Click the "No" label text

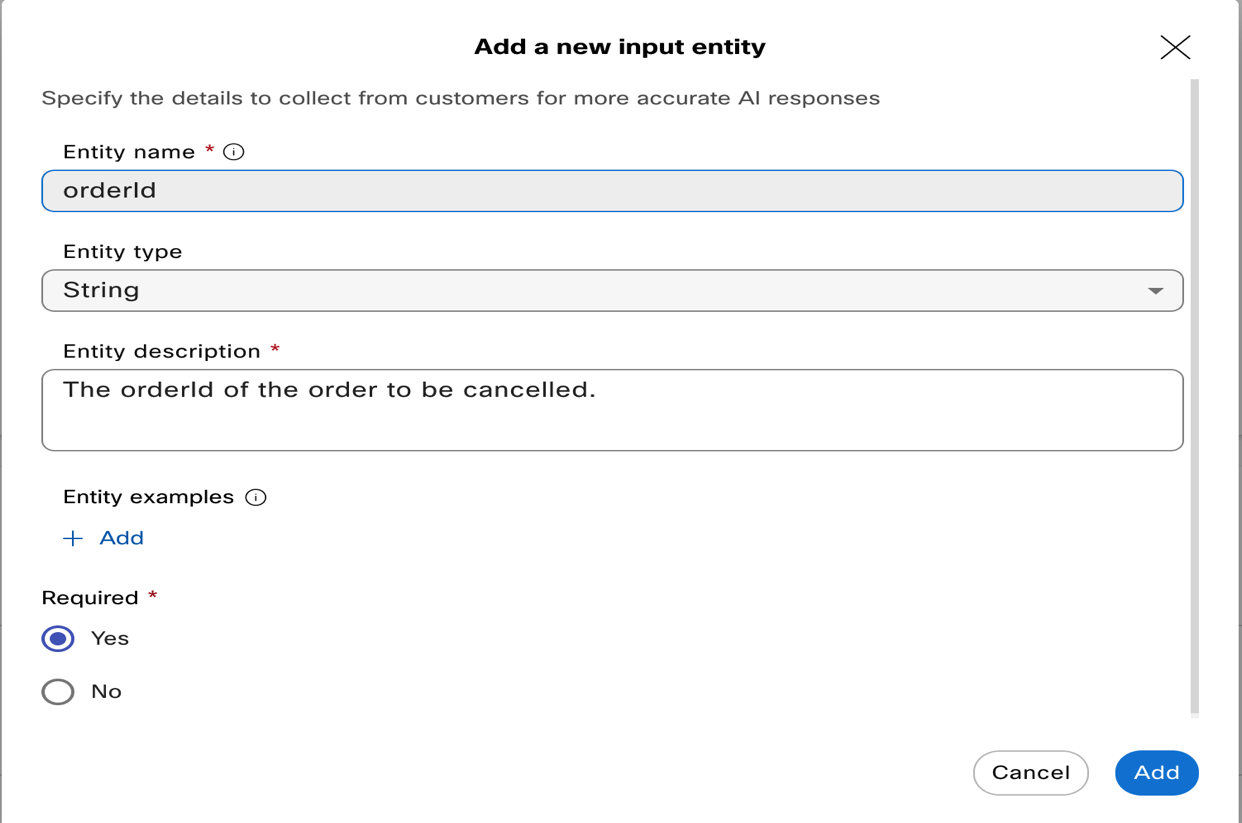(106, 692)
